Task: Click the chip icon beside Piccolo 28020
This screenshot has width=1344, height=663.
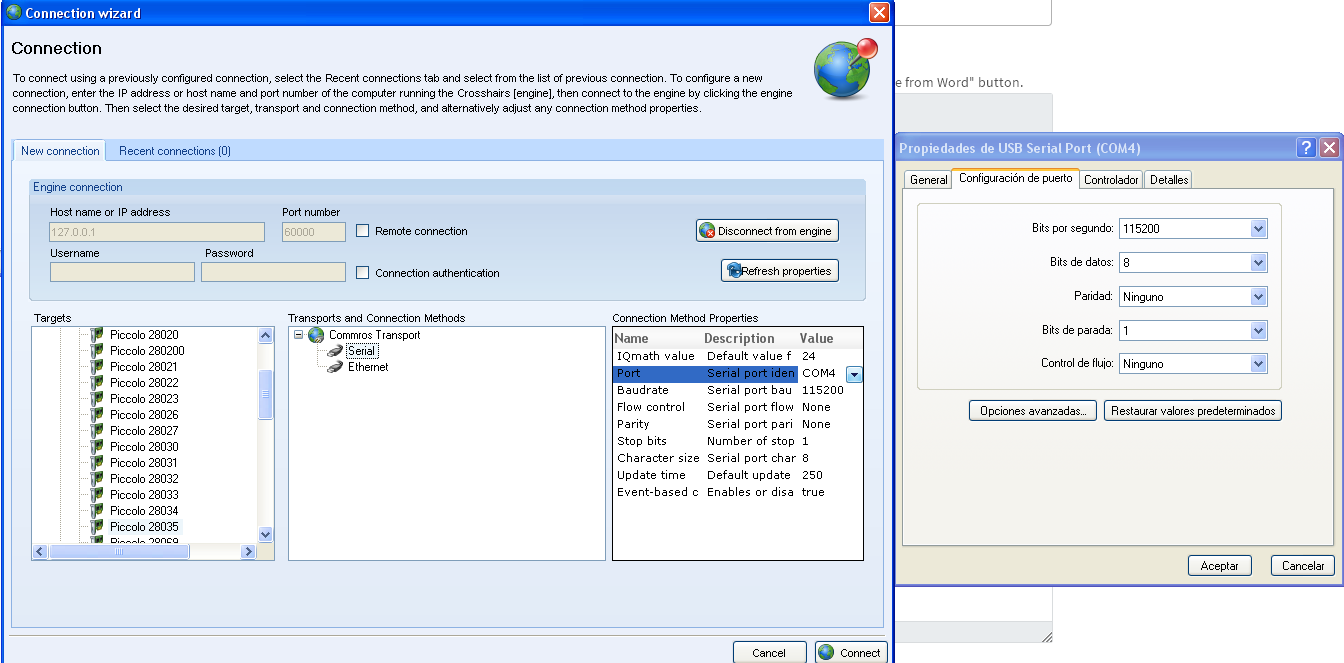Action: [97, 335]
